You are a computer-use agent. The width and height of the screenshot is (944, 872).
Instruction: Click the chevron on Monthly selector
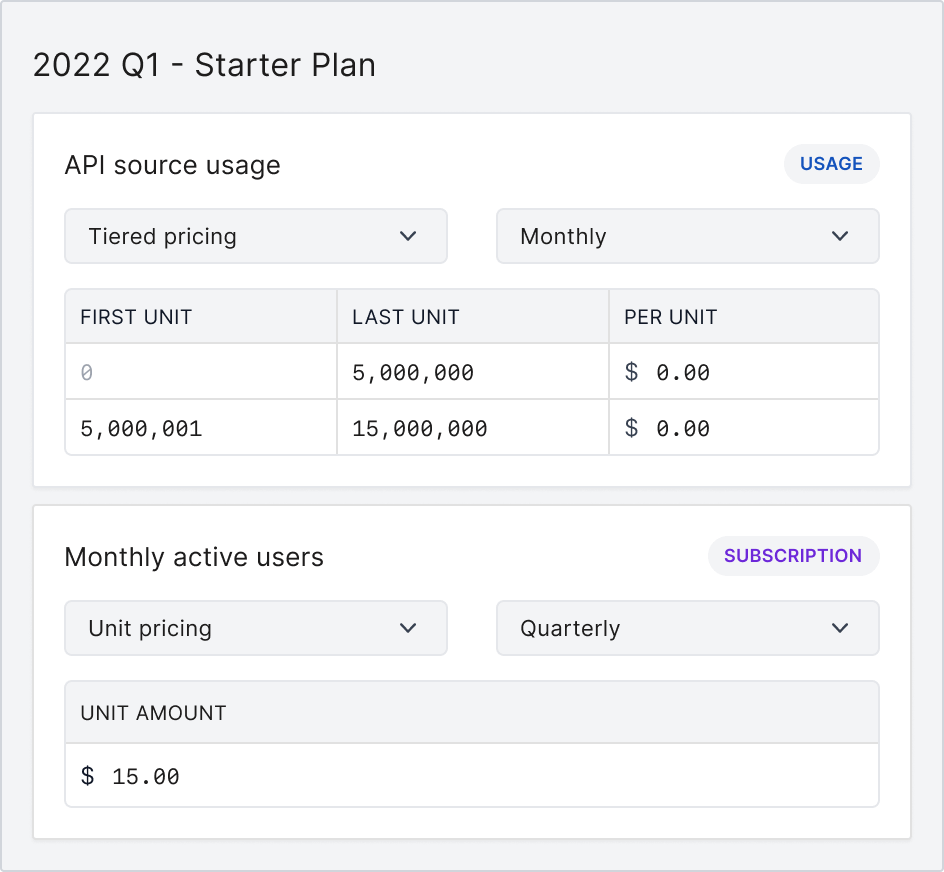[x=840, y=236]
